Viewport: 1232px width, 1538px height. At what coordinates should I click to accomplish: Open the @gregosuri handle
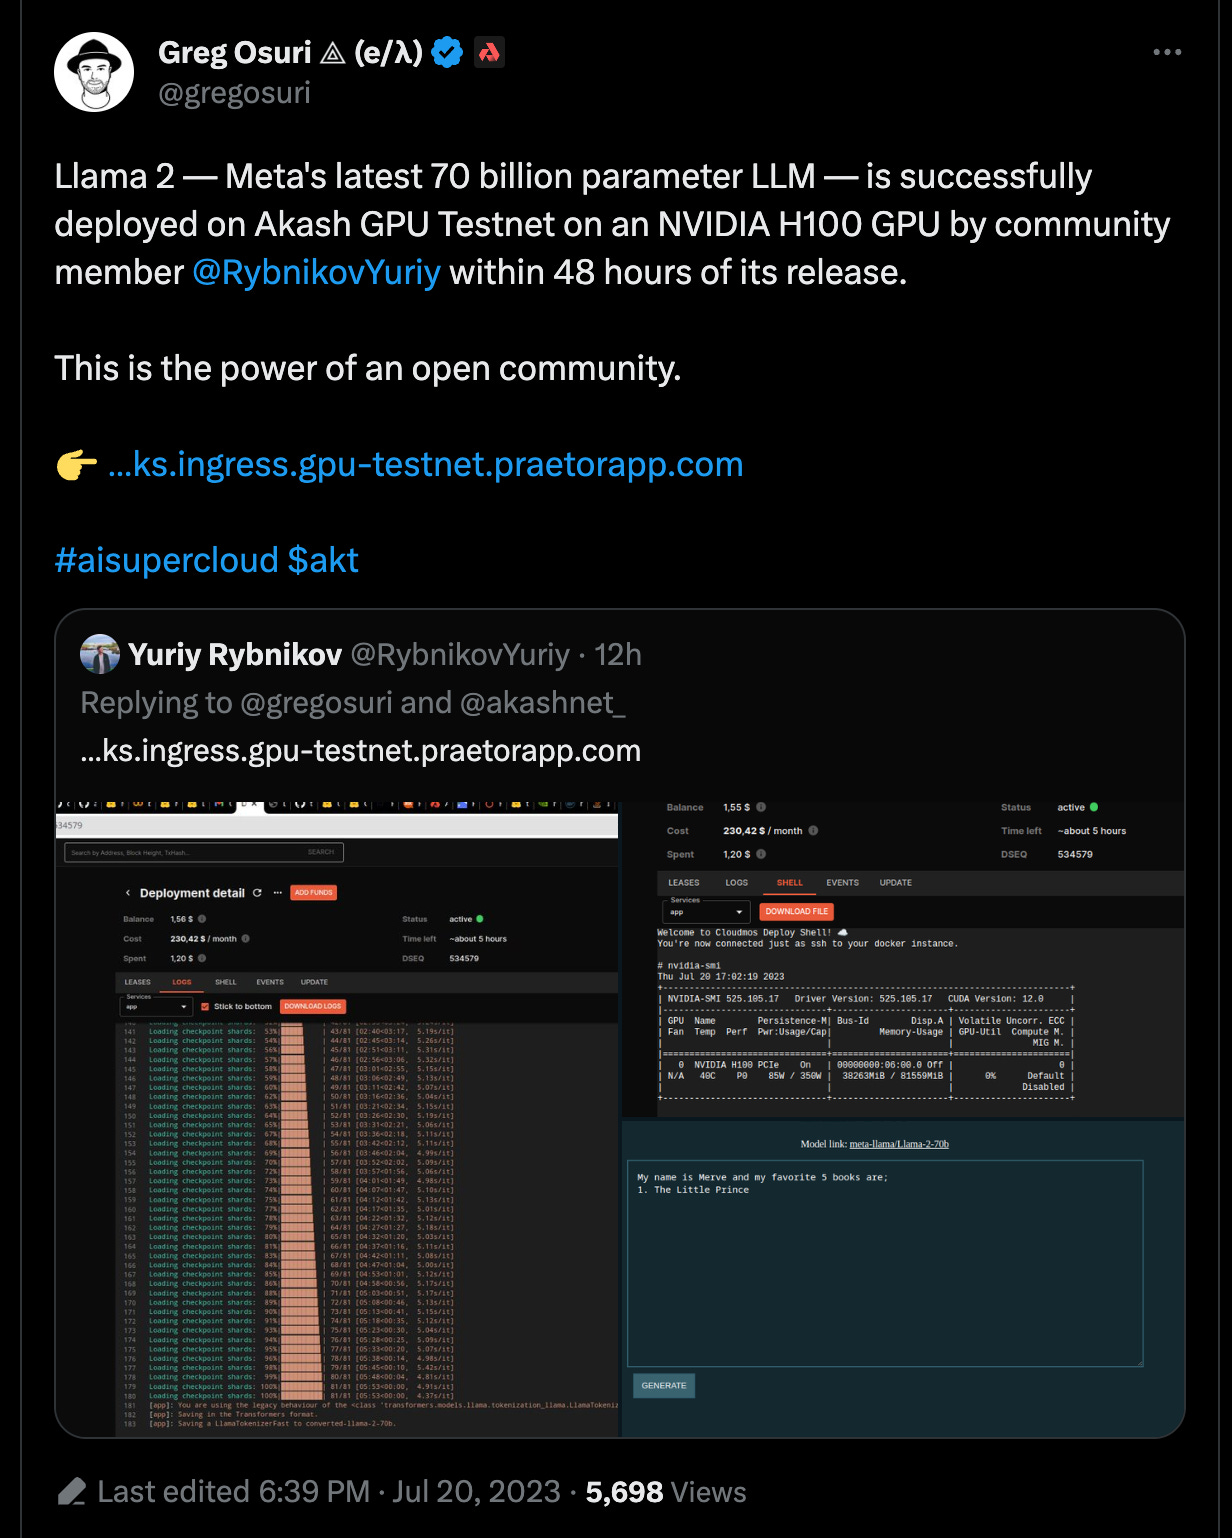pos(235,93)
